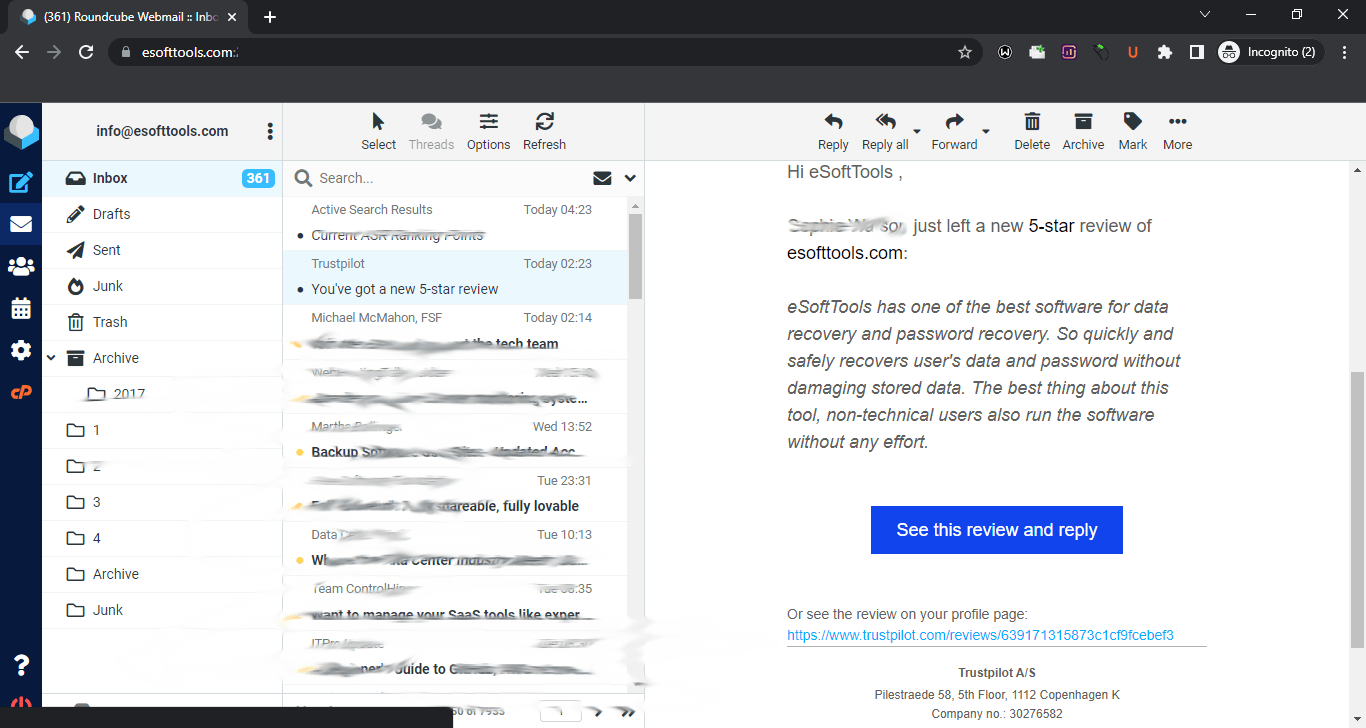Archive the message using the toolbar Archive icon

(x=1083, y=131)
